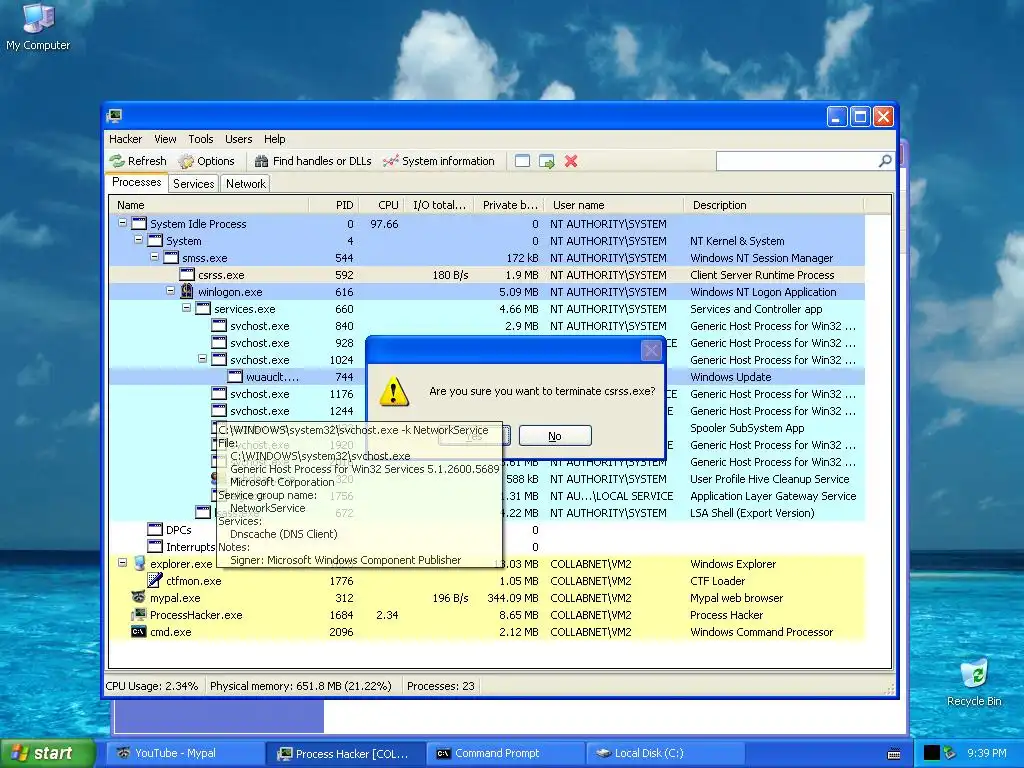Image resolution: width=1024 pixels, height=768 pixels.
Task: Click the search input field
Action: point(797,161)
